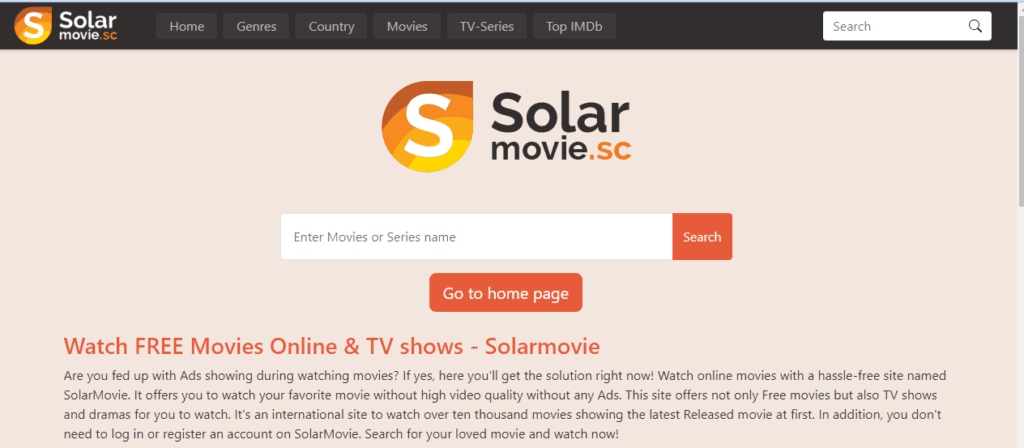
Task: Open the Movies section
Action: click(x=407, y=26)
